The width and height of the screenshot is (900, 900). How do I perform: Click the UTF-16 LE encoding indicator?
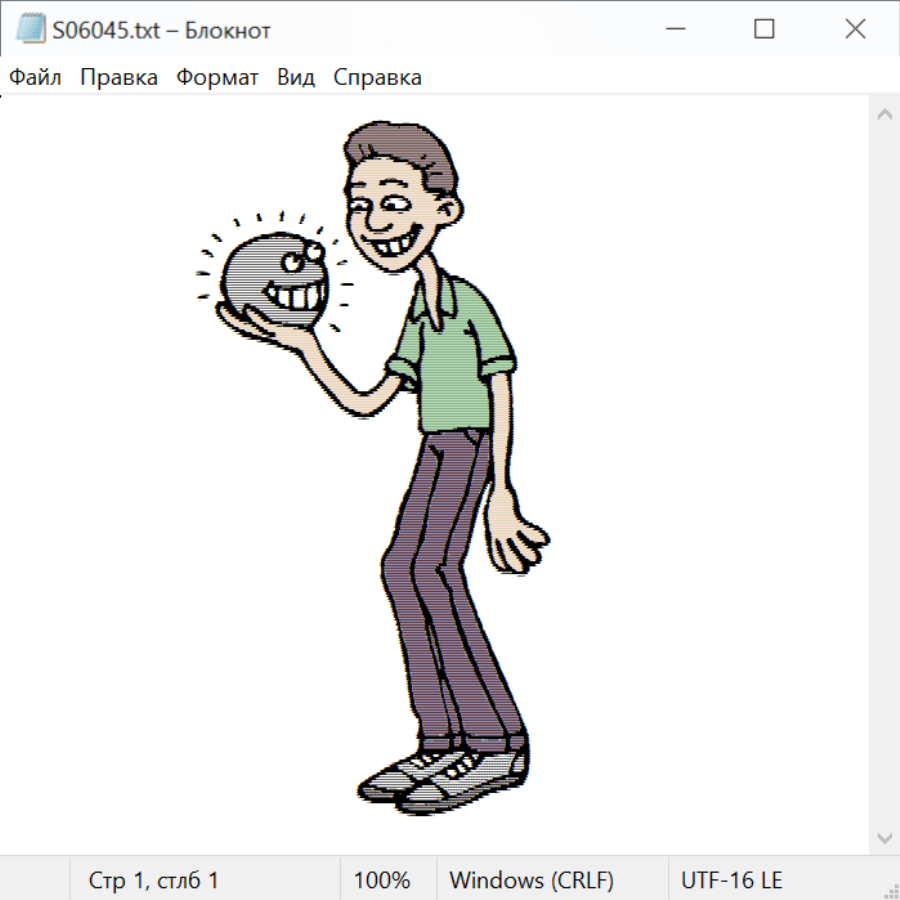click(731, 880)
